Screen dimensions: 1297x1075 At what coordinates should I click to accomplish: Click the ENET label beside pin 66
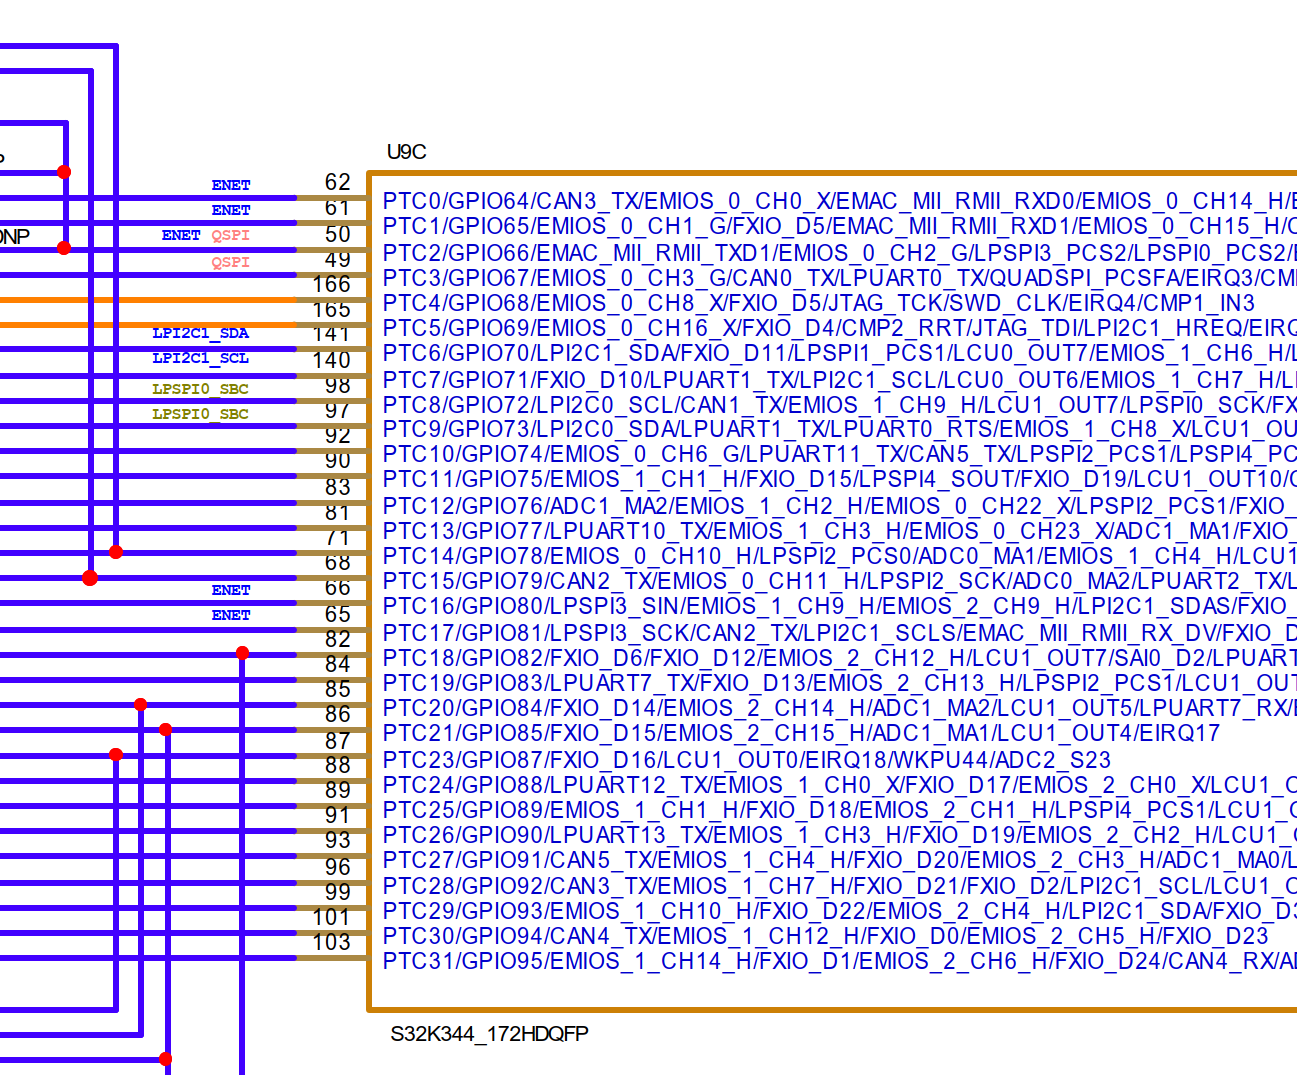tap(231, 589)
